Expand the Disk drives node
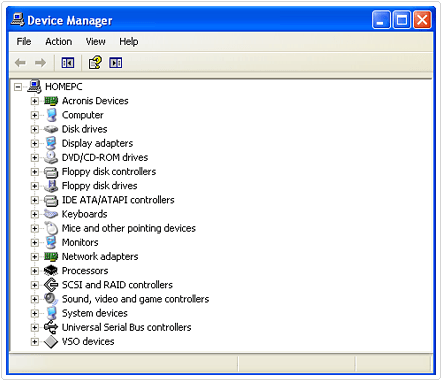This screenshot has height=381, width=442. [x=34, y=129]
